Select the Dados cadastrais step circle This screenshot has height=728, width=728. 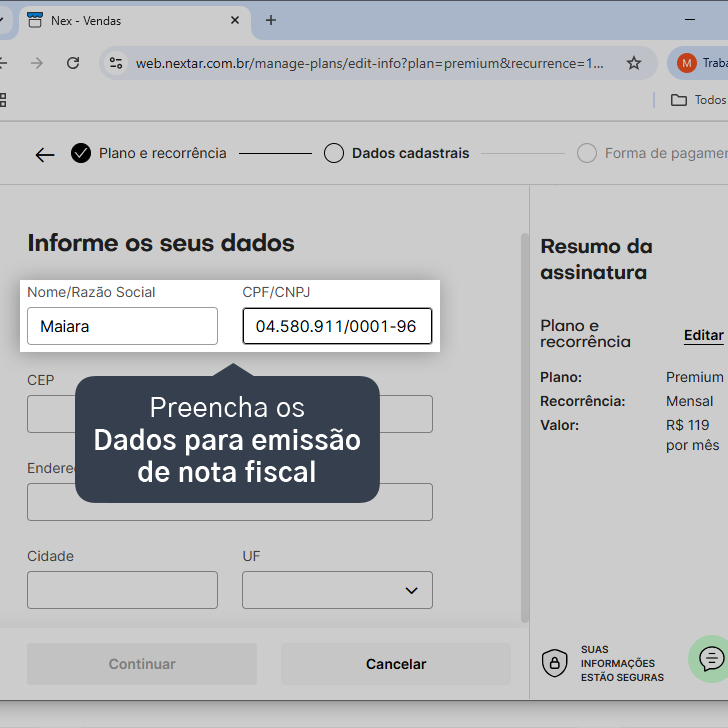[x=334, y=153]
